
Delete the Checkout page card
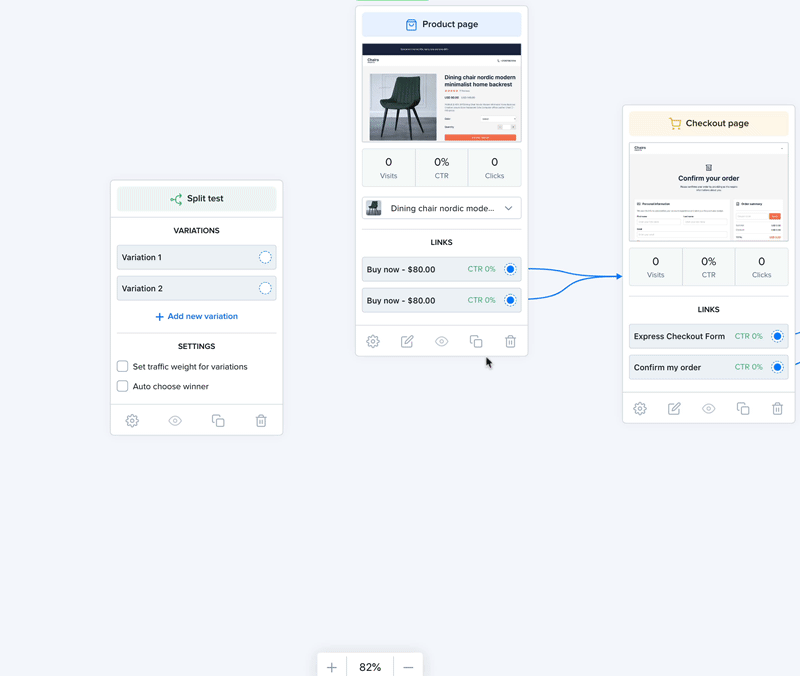777,408
